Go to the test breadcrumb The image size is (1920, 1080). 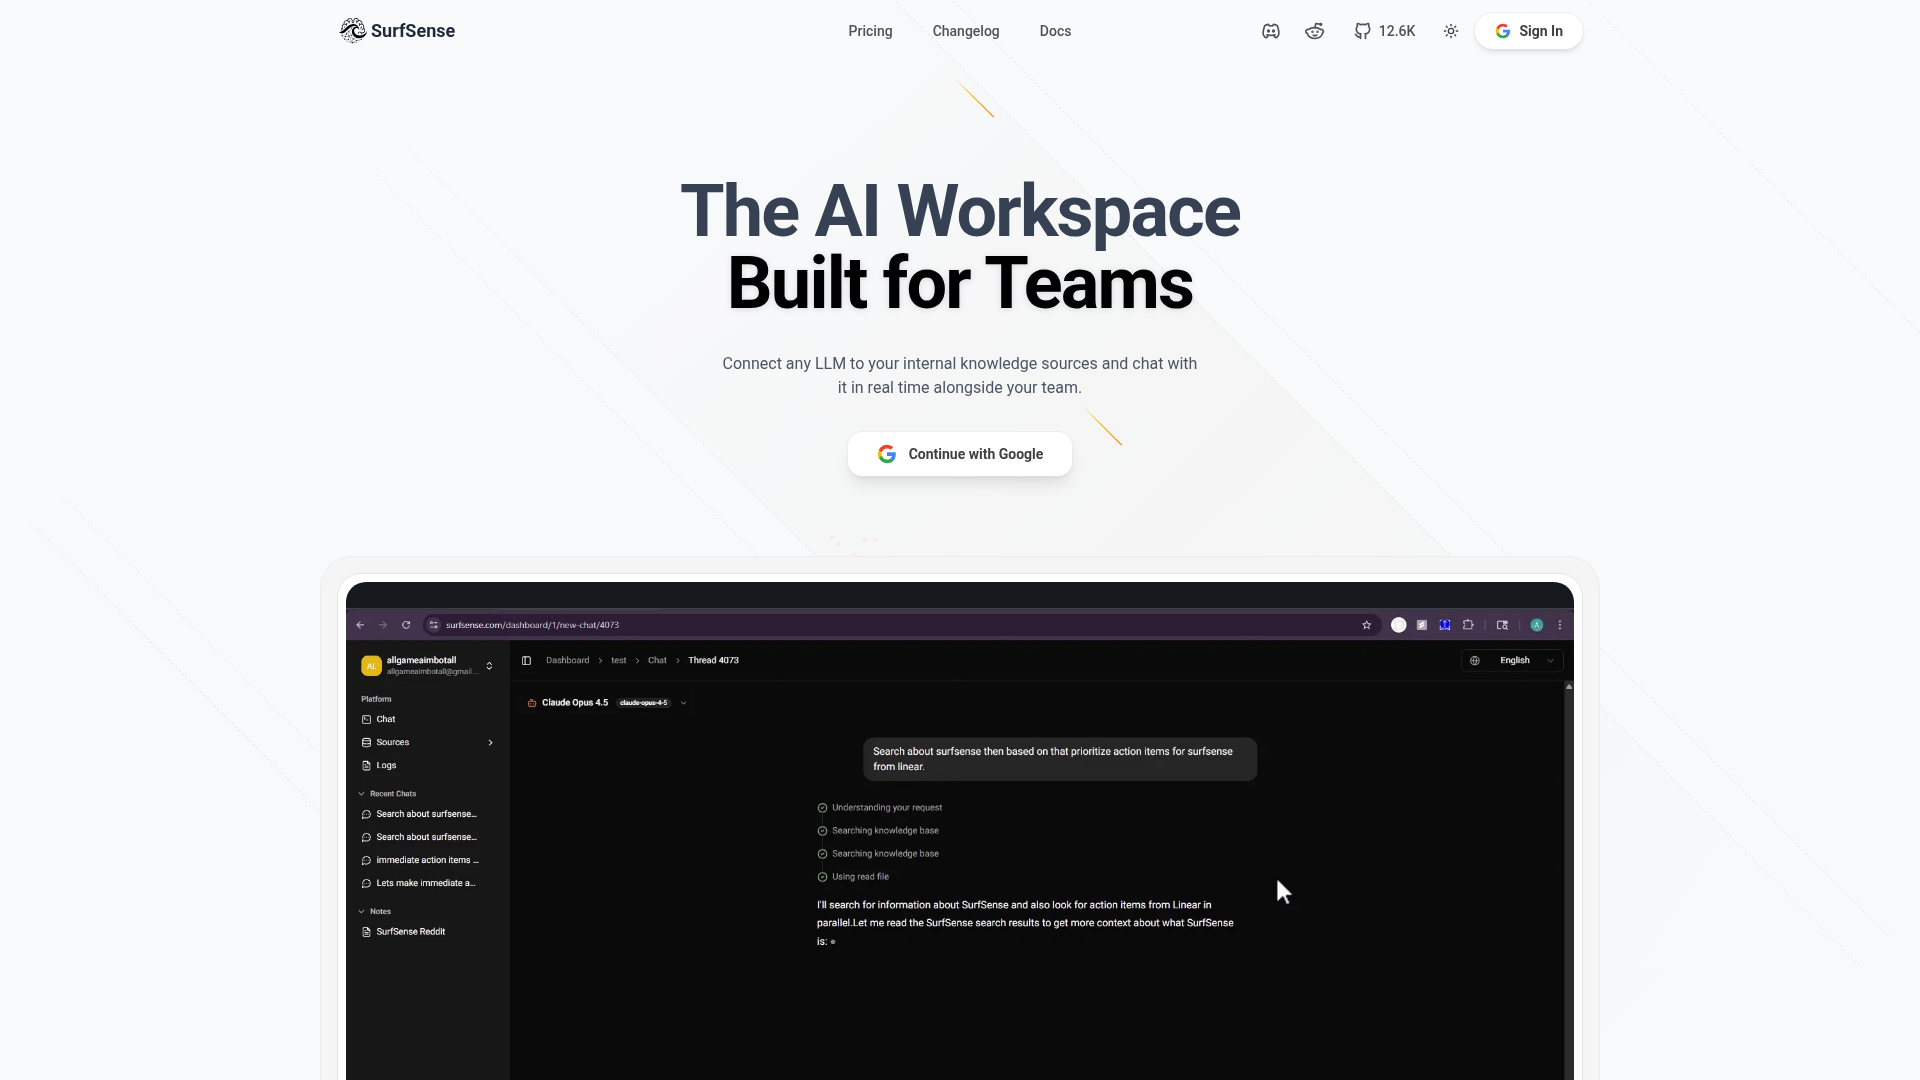(x=619, y=660)
